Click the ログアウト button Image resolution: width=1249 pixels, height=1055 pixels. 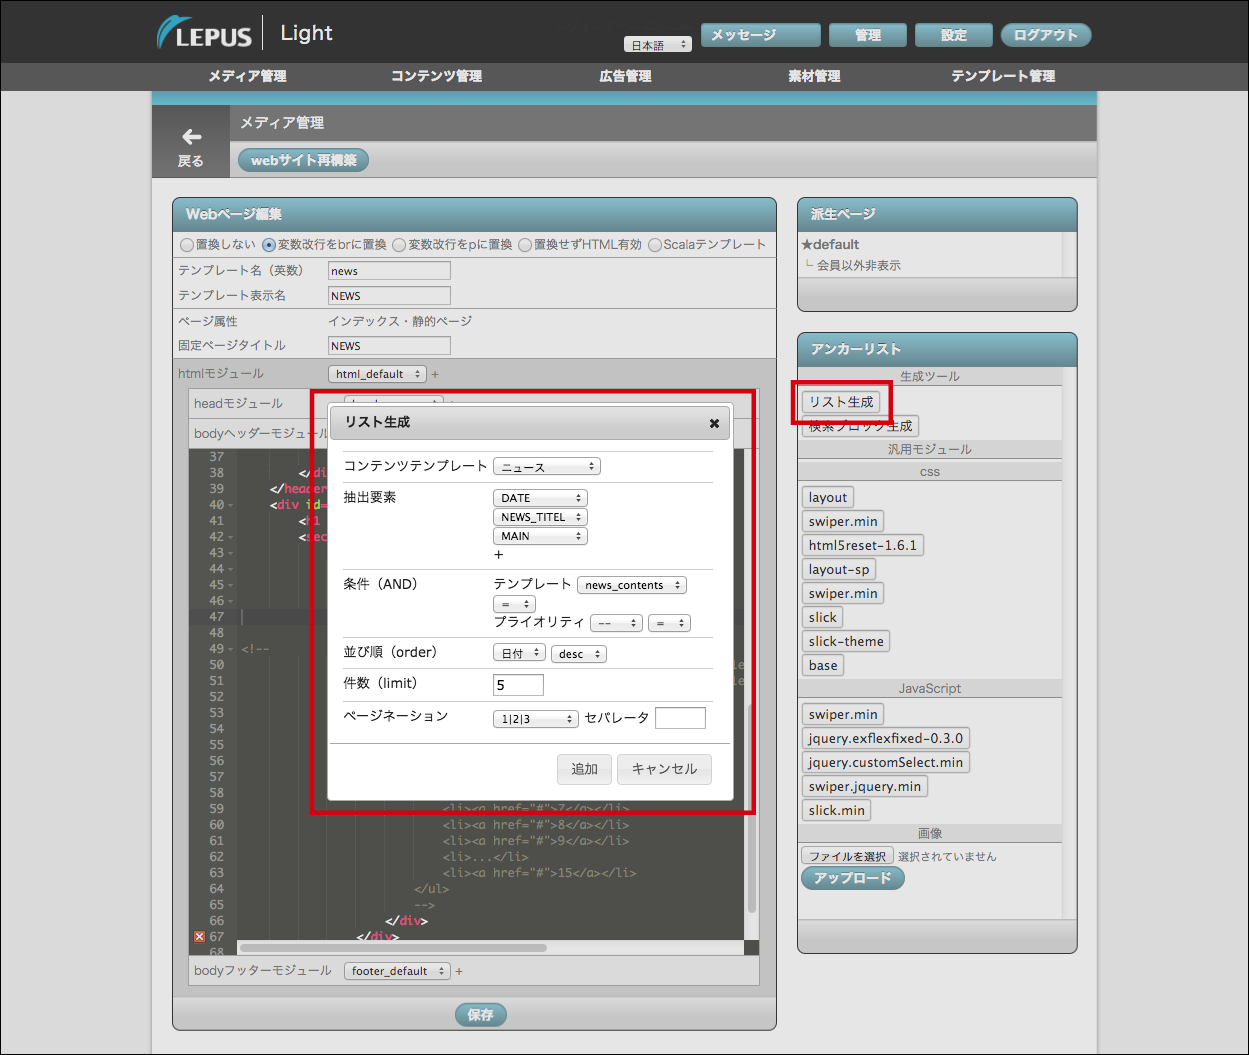point(1046,35)
